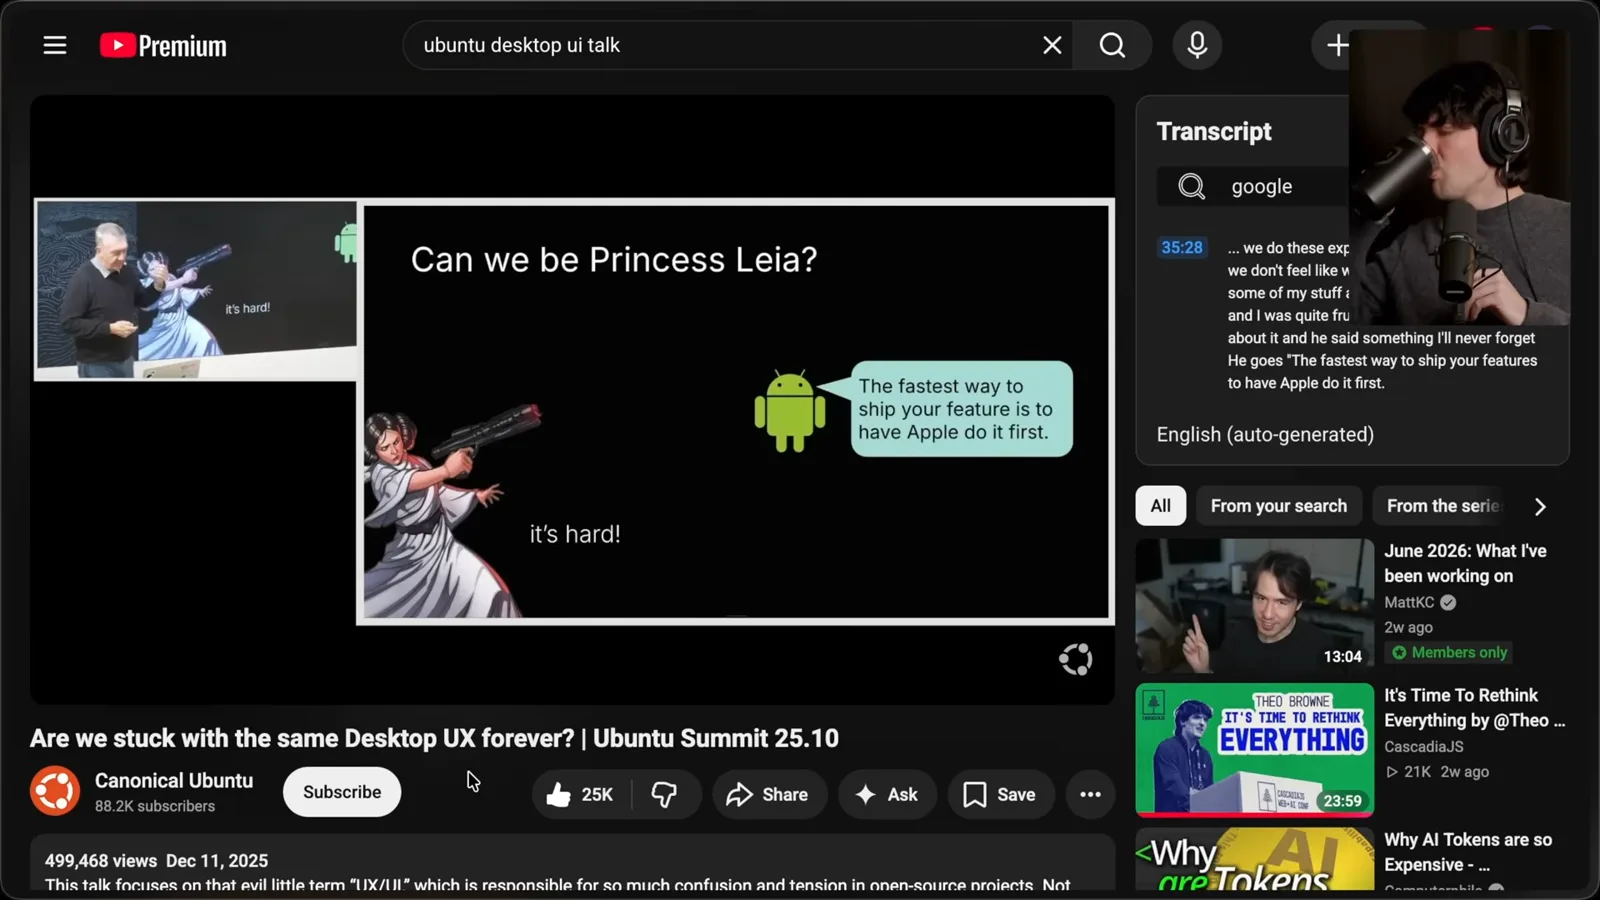Run search with magnifier button
The height and width of the screenshot is (900, 1600).
click(1112, 45)
